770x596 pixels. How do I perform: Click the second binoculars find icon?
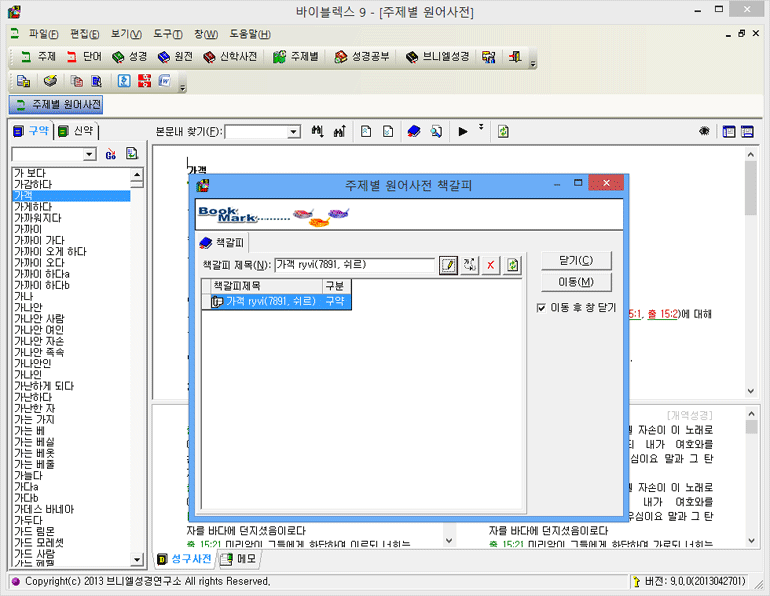click(339, 131)
